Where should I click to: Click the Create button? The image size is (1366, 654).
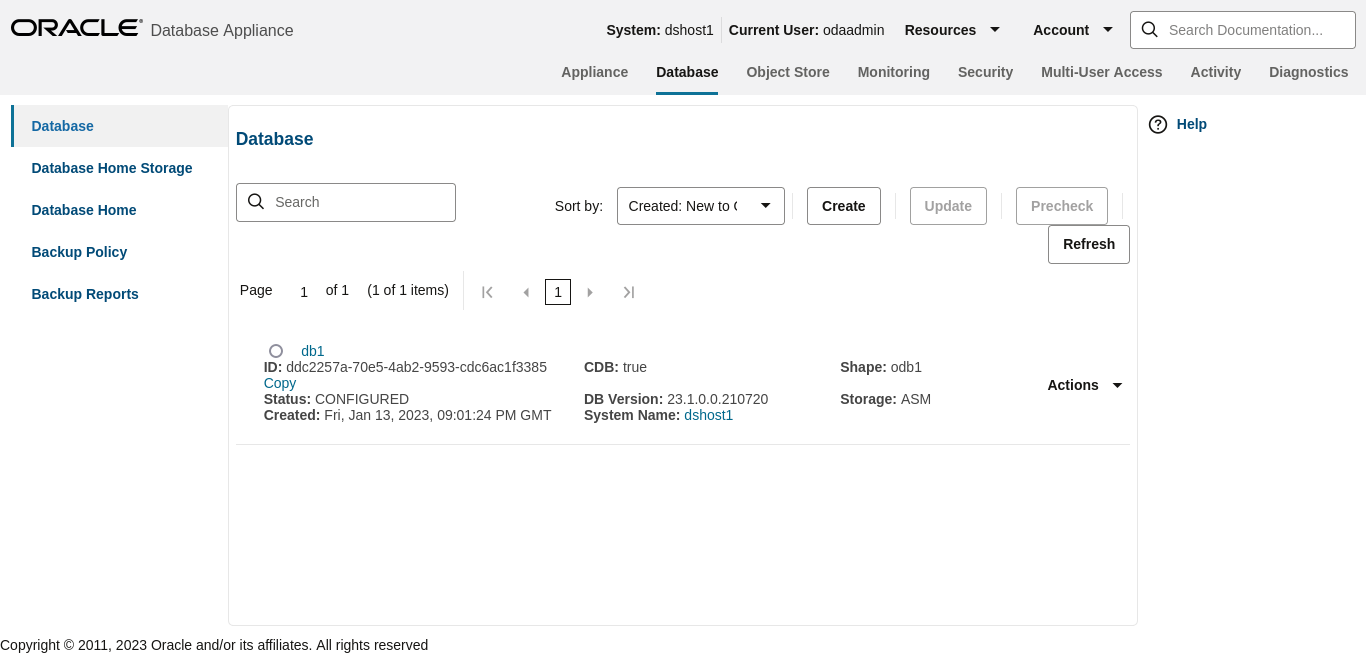[844, 206]
